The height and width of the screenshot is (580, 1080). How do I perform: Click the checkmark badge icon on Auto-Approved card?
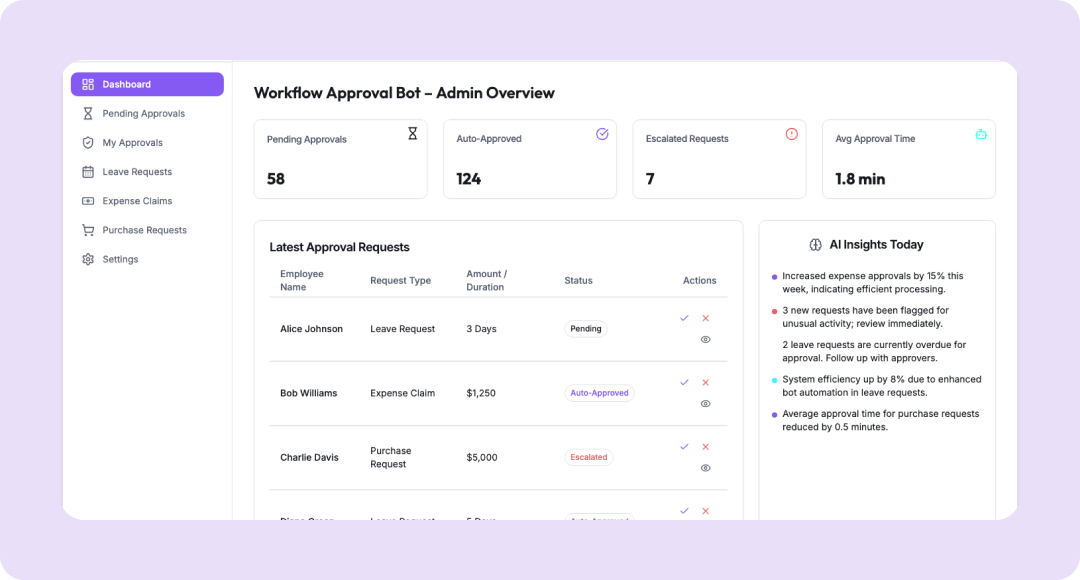[602, 134]
